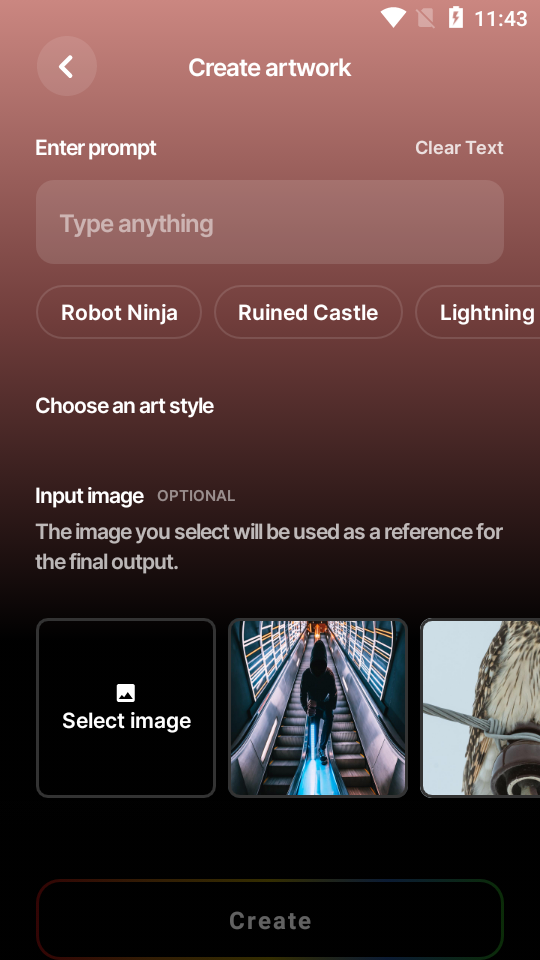Choose the Ruined Castle prompt suggestion
540x960 pixels.
[308, 312]
